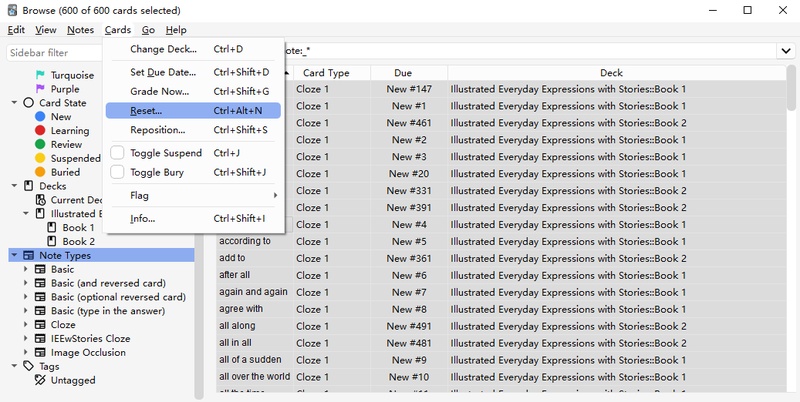The width and height of the screenshot is (800, 402).
Task: Expand the Cloze note type node
Action: click(x=26, y=325)
